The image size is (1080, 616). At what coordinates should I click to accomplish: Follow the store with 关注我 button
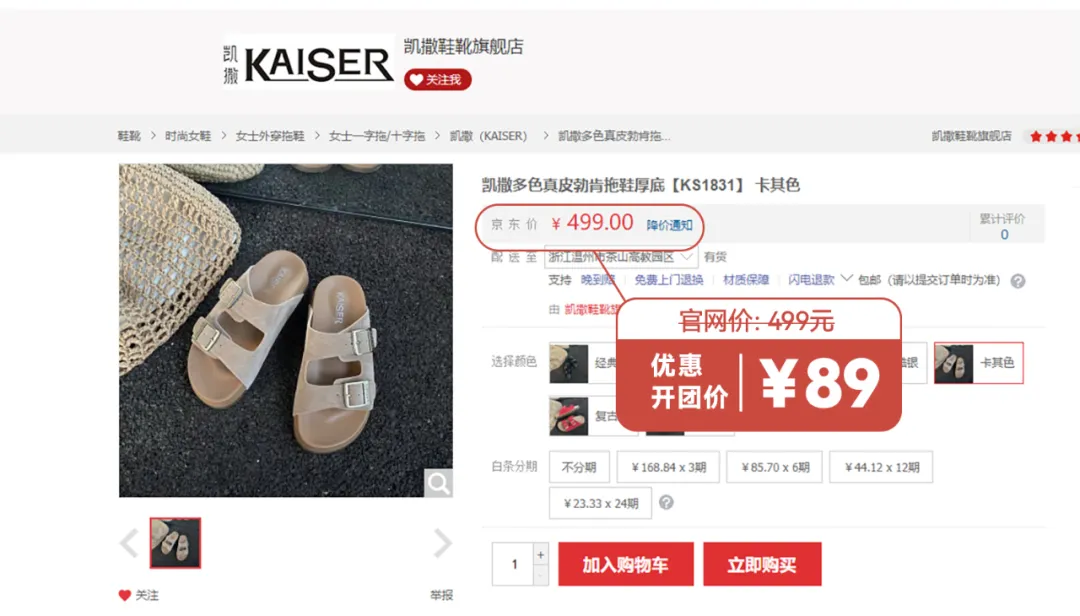click(437, 80)
